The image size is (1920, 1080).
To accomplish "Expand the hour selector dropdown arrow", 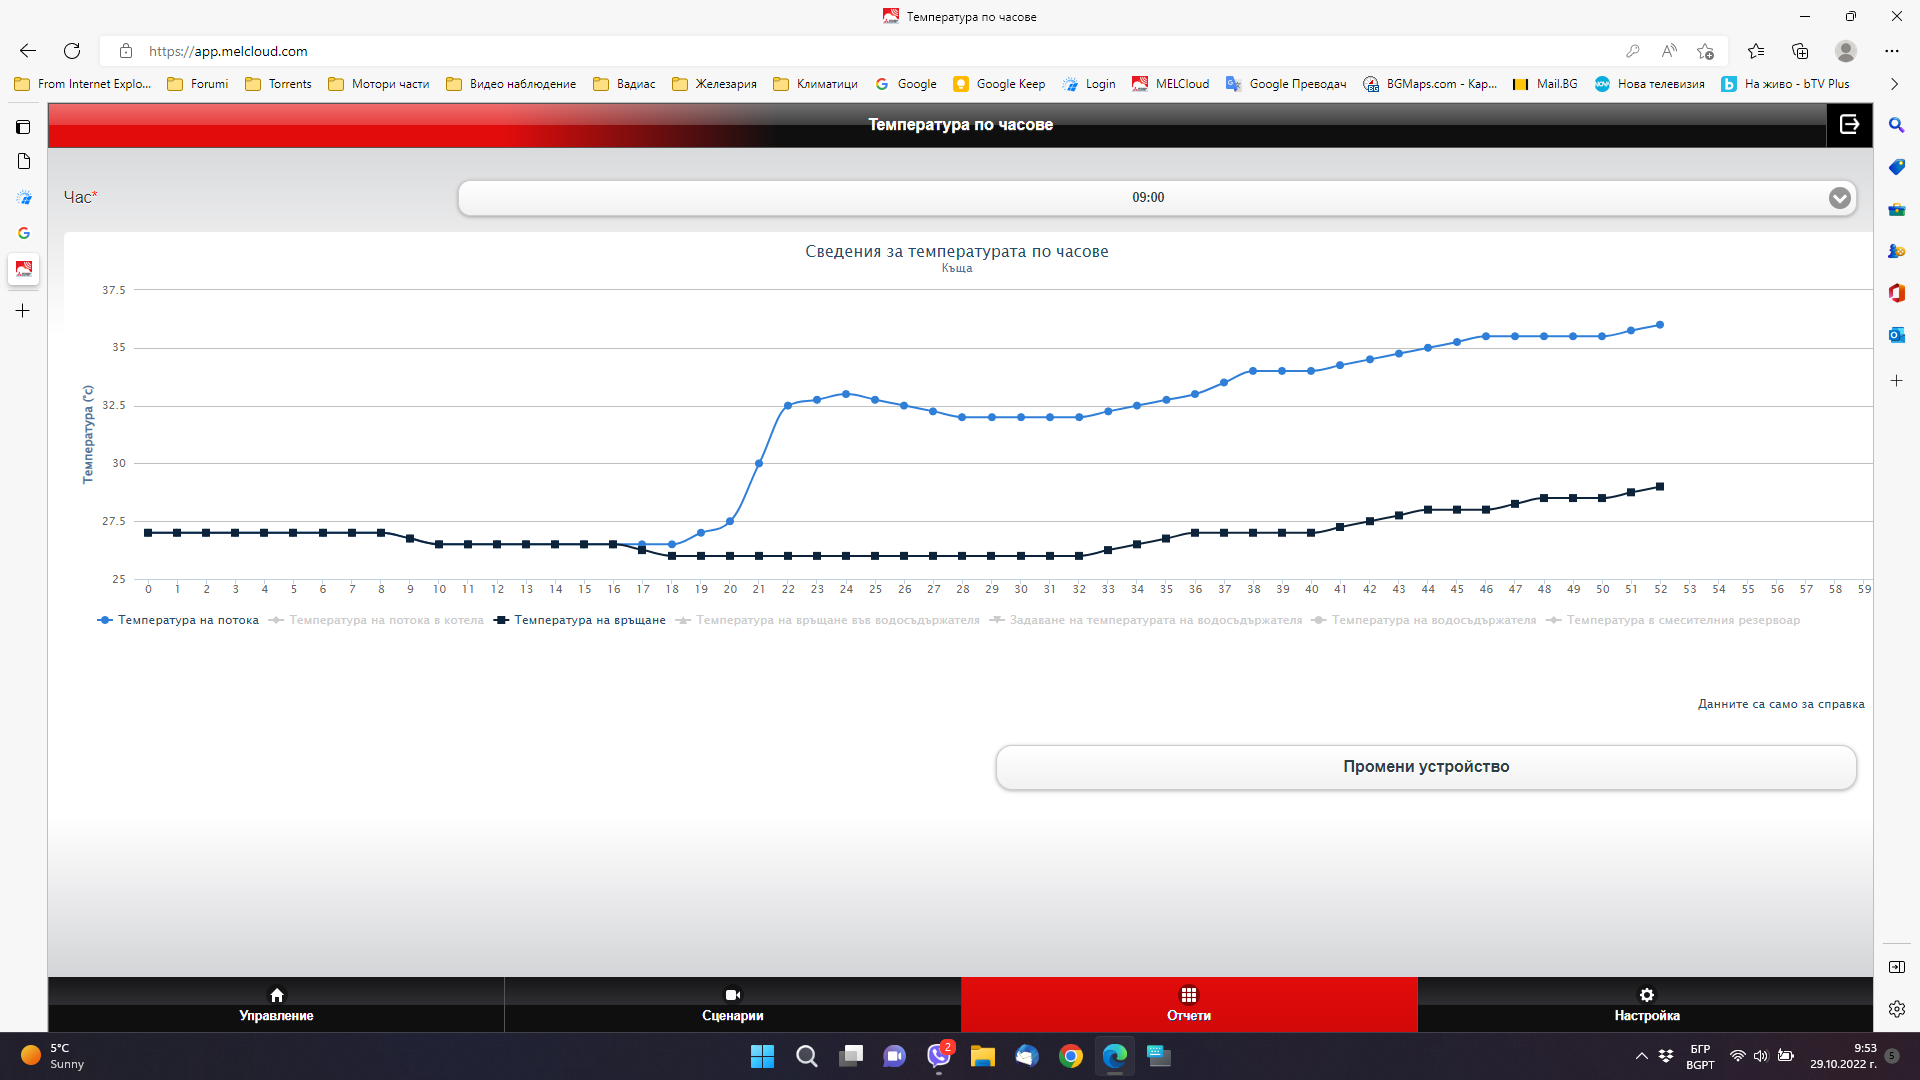I will coord(1839,198).
